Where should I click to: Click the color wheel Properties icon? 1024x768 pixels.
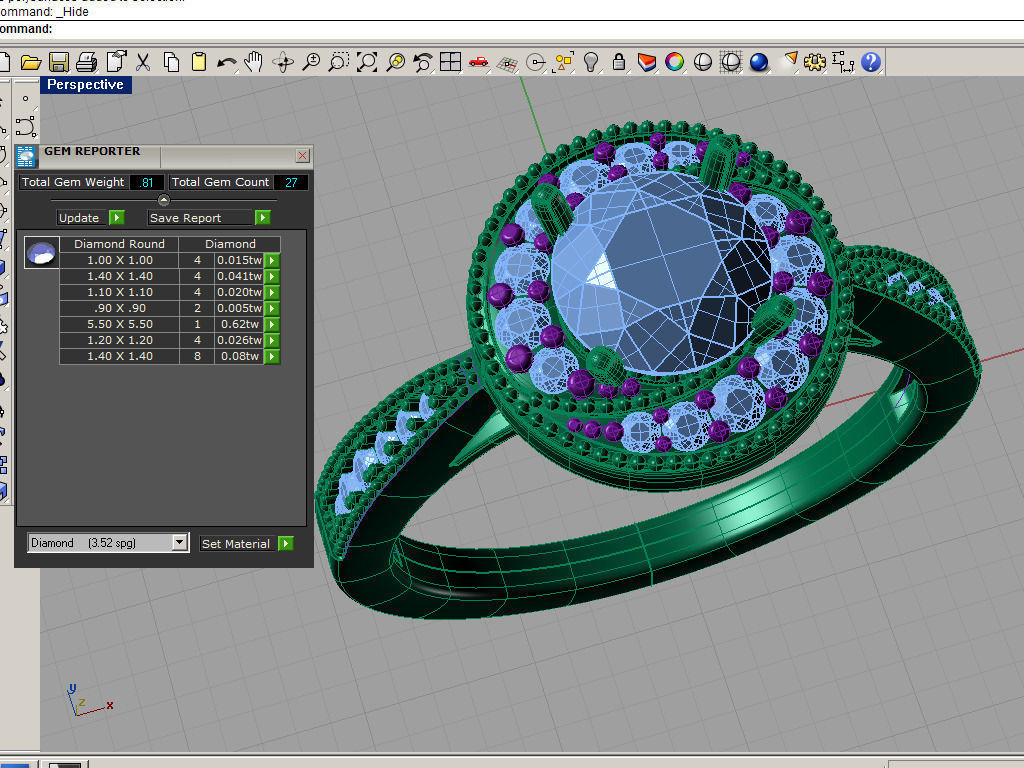(x=674, y=62)
